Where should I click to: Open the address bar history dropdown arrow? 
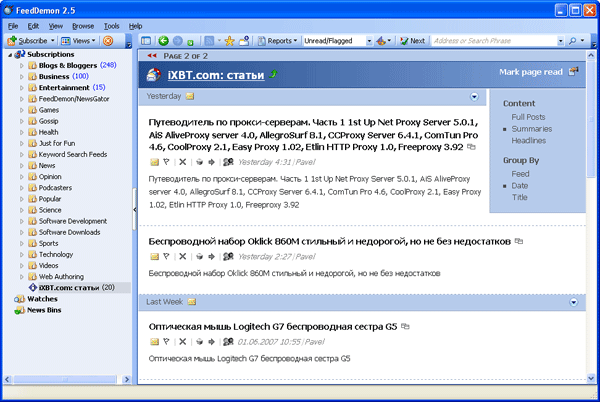coord(561,41)
